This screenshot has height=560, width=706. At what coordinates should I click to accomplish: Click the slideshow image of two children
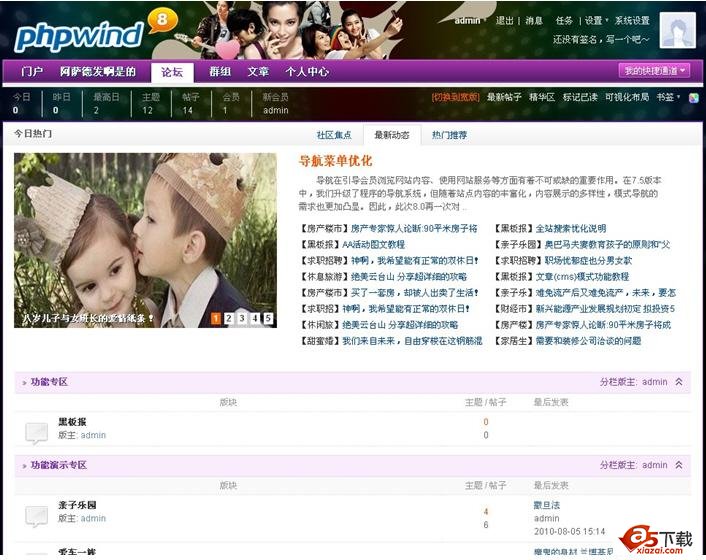(x=145, y=240)
